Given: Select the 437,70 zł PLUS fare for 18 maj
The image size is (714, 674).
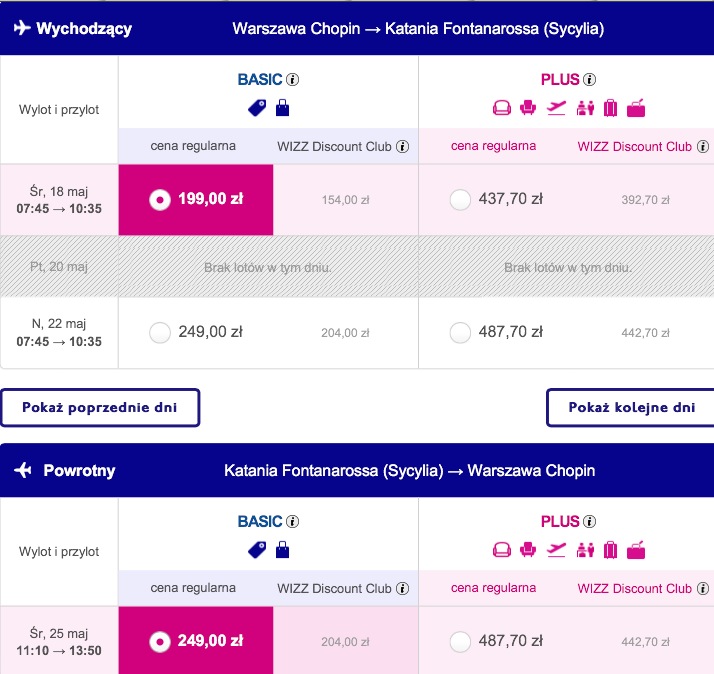Looking at the screenshot, I should click(x=460, y=199).
